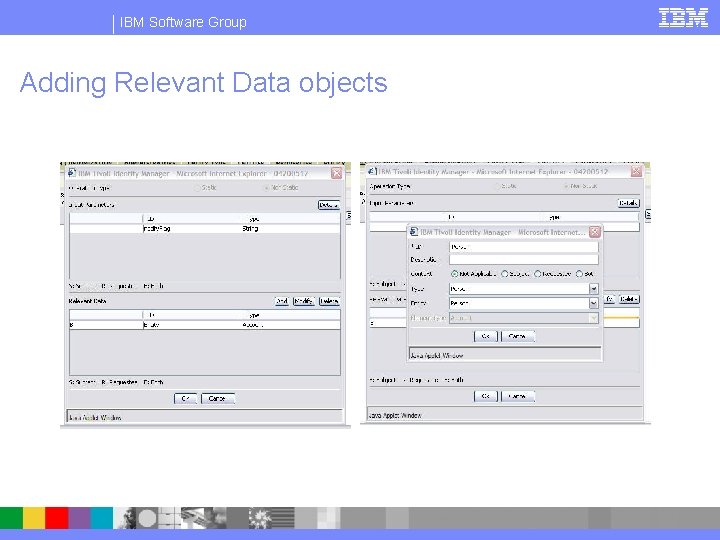Click Delete button in left window
This screenshot has height=540, width=720.
pos(329,301)
